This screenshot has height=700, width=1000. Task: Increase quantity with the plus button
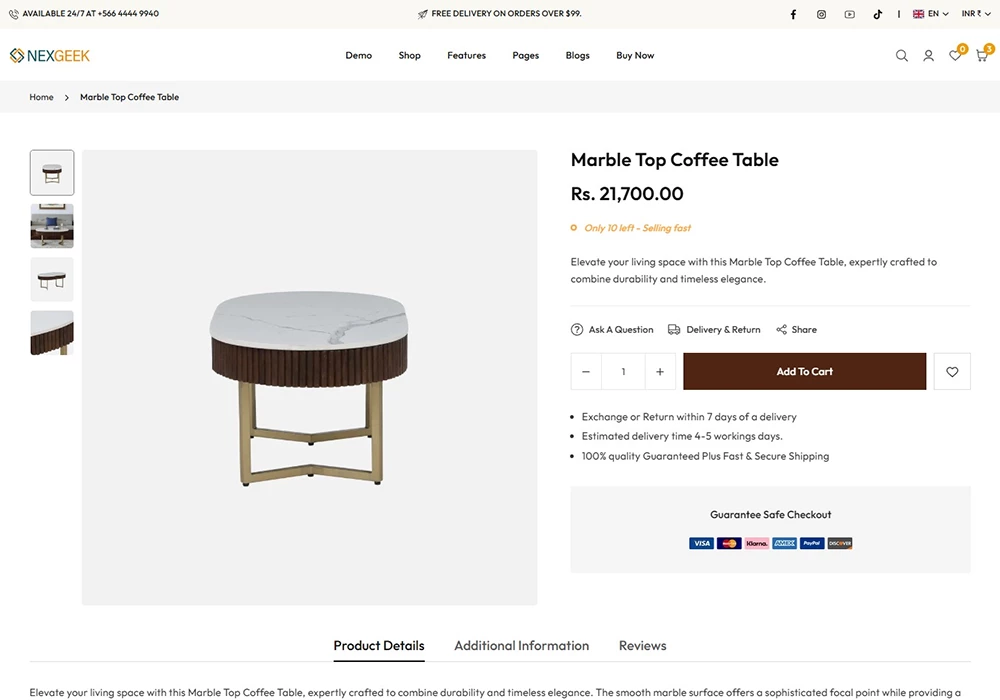click(x=659, y=372)
